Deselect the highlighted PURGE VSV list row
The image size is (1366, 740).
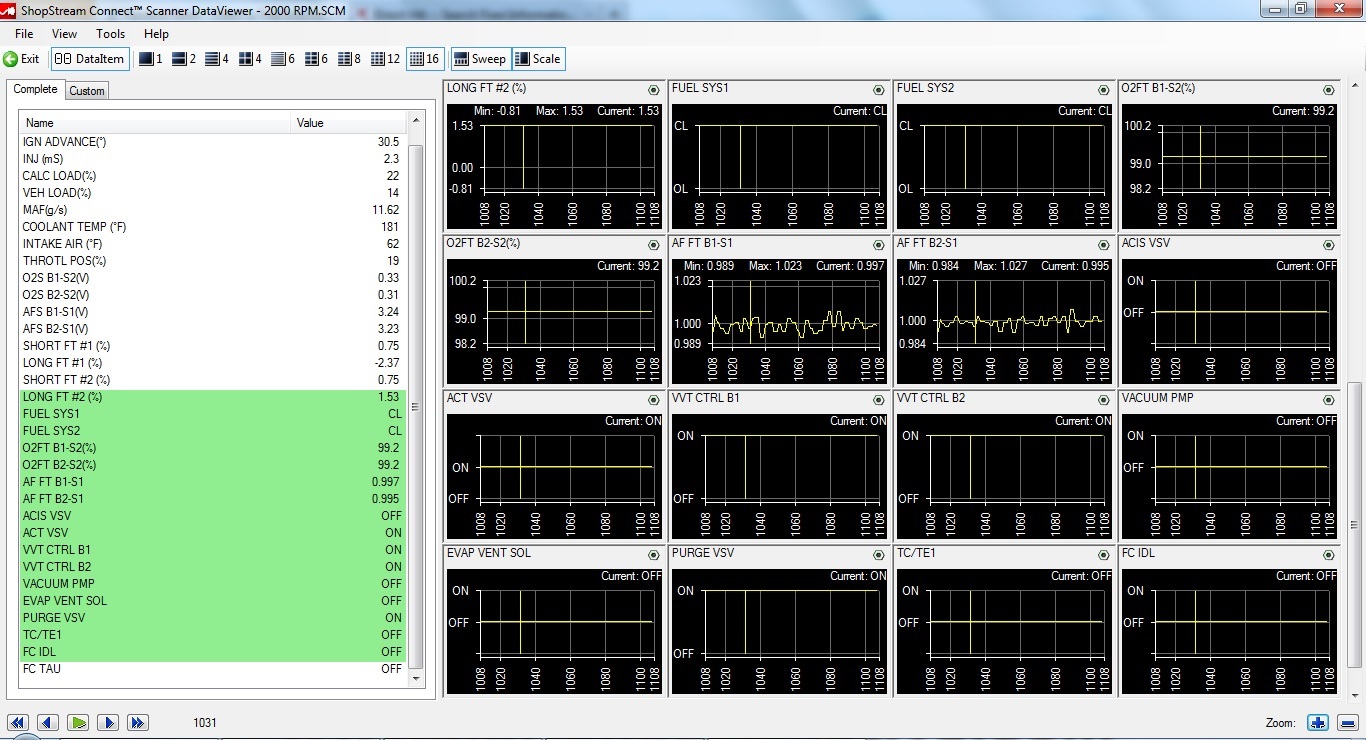213,618
